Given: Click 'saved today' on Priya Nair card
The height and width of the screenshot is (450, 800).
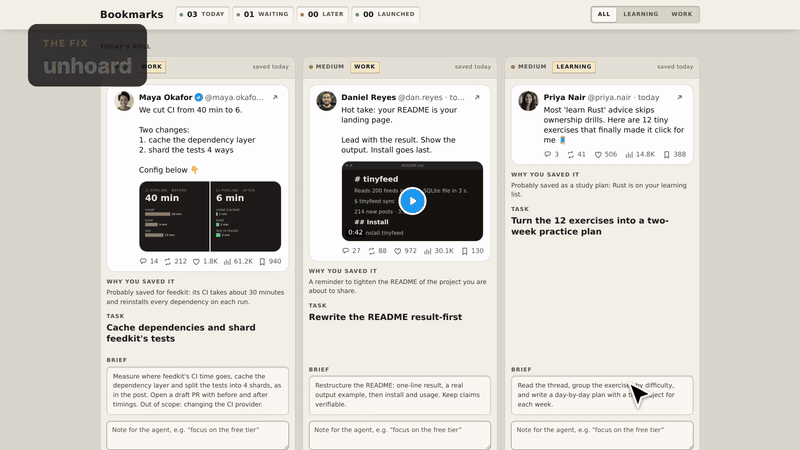Looking at the screenshot, I should point(675,67).
